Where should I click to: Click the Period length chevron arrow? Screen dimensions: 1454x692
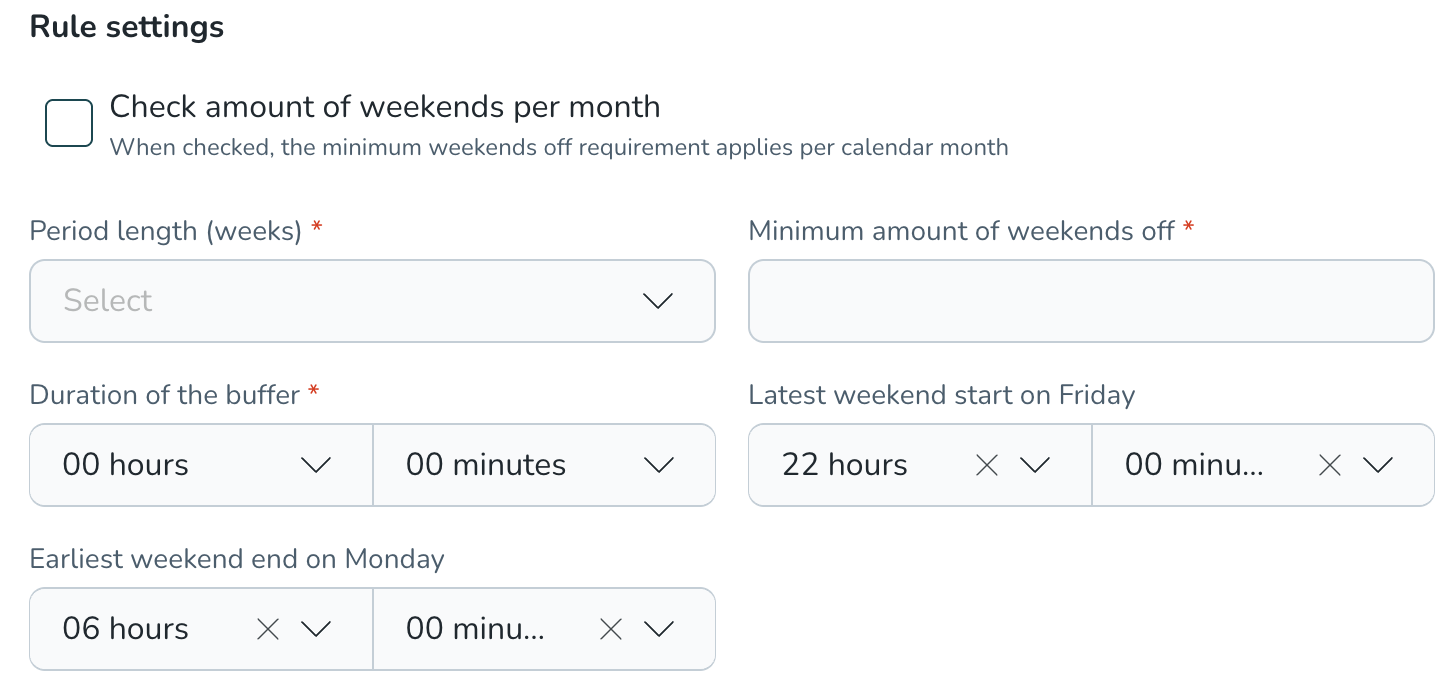pos(658,301)
